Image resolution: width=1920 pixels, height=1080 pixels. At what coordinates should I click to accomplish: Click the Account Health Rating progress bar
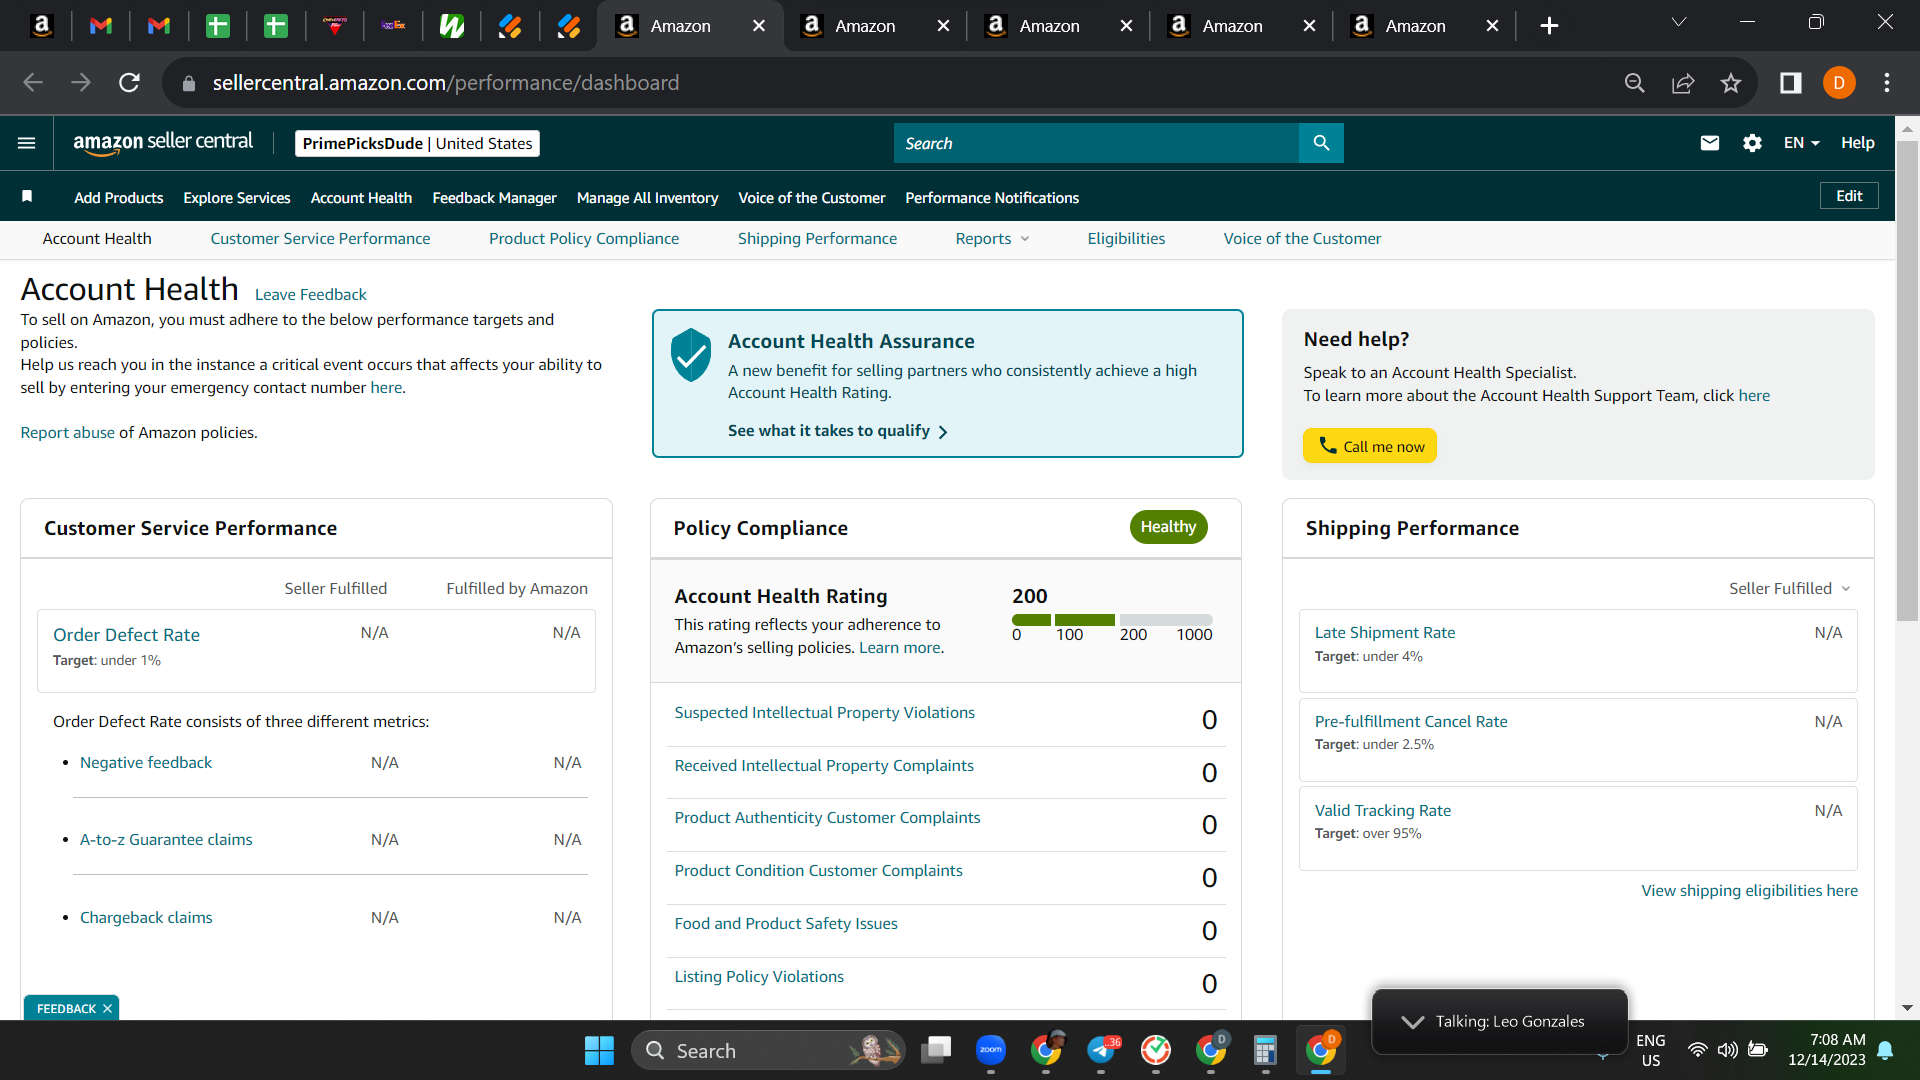[x=1112, y=620]
